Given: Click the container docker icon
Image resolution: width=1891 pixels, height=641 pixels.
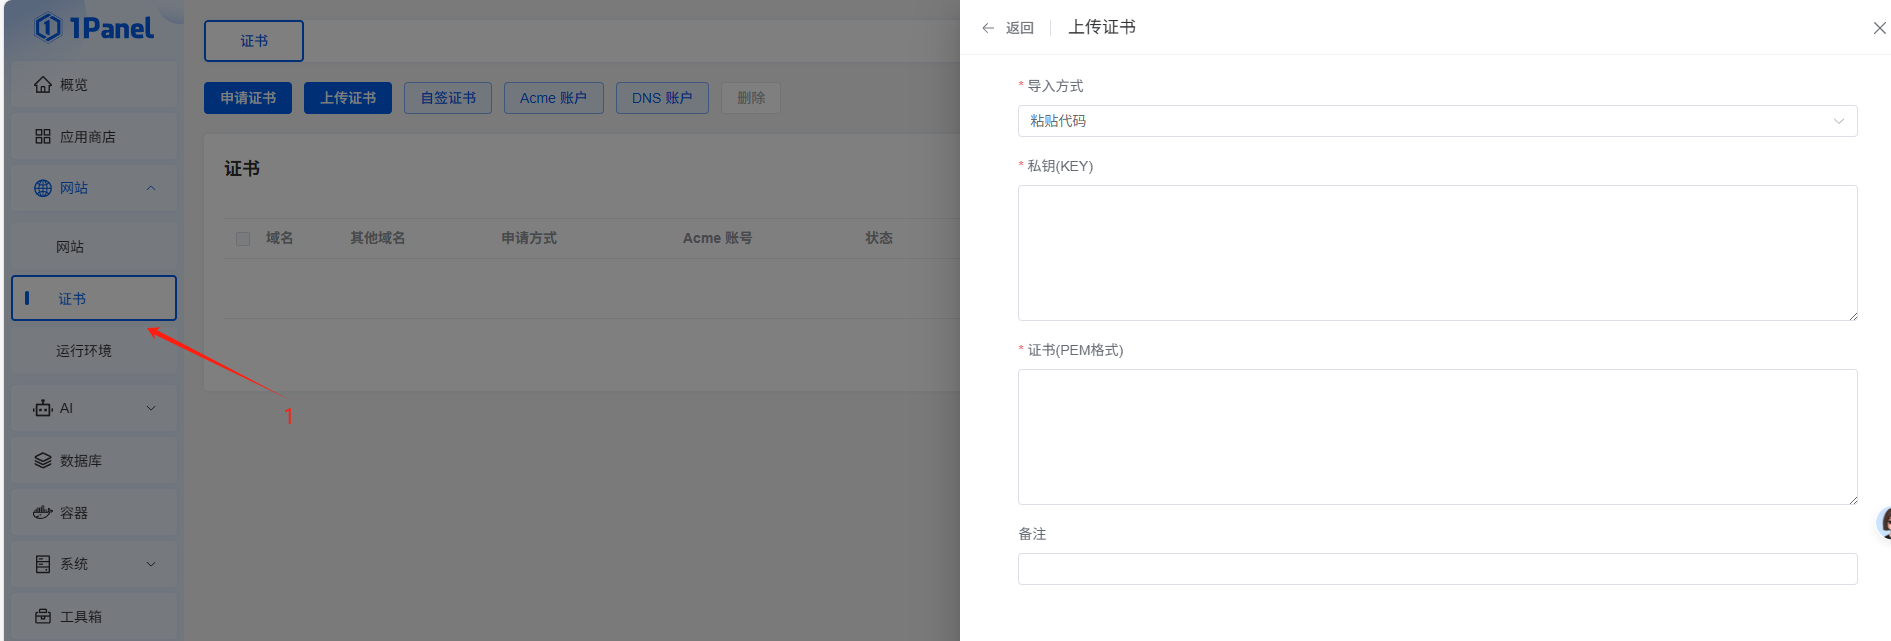Looking at the screenshot, I should point(43,513).
